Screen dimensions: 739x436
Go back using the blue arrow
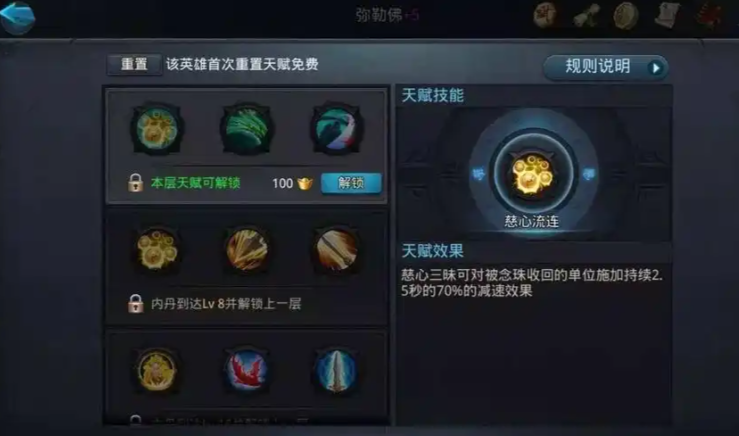point(18,17)
